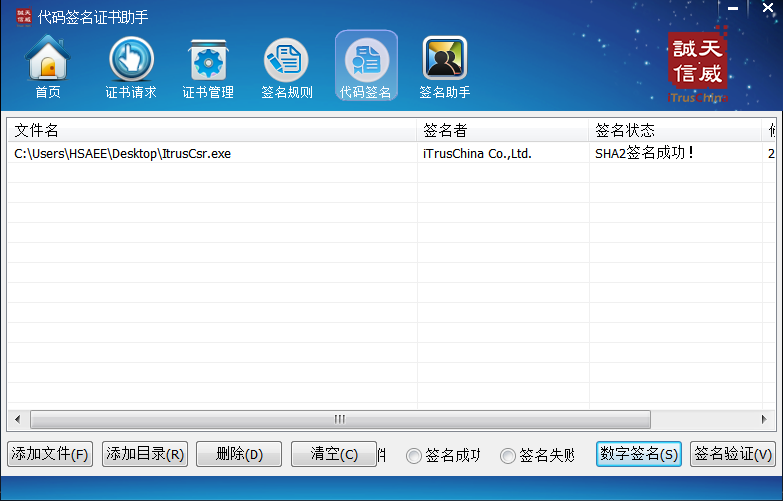The width and height of the screenshot is (783, 501).
Task: Close the 代码签名证书助手 window
Action: tap(768, 8)
